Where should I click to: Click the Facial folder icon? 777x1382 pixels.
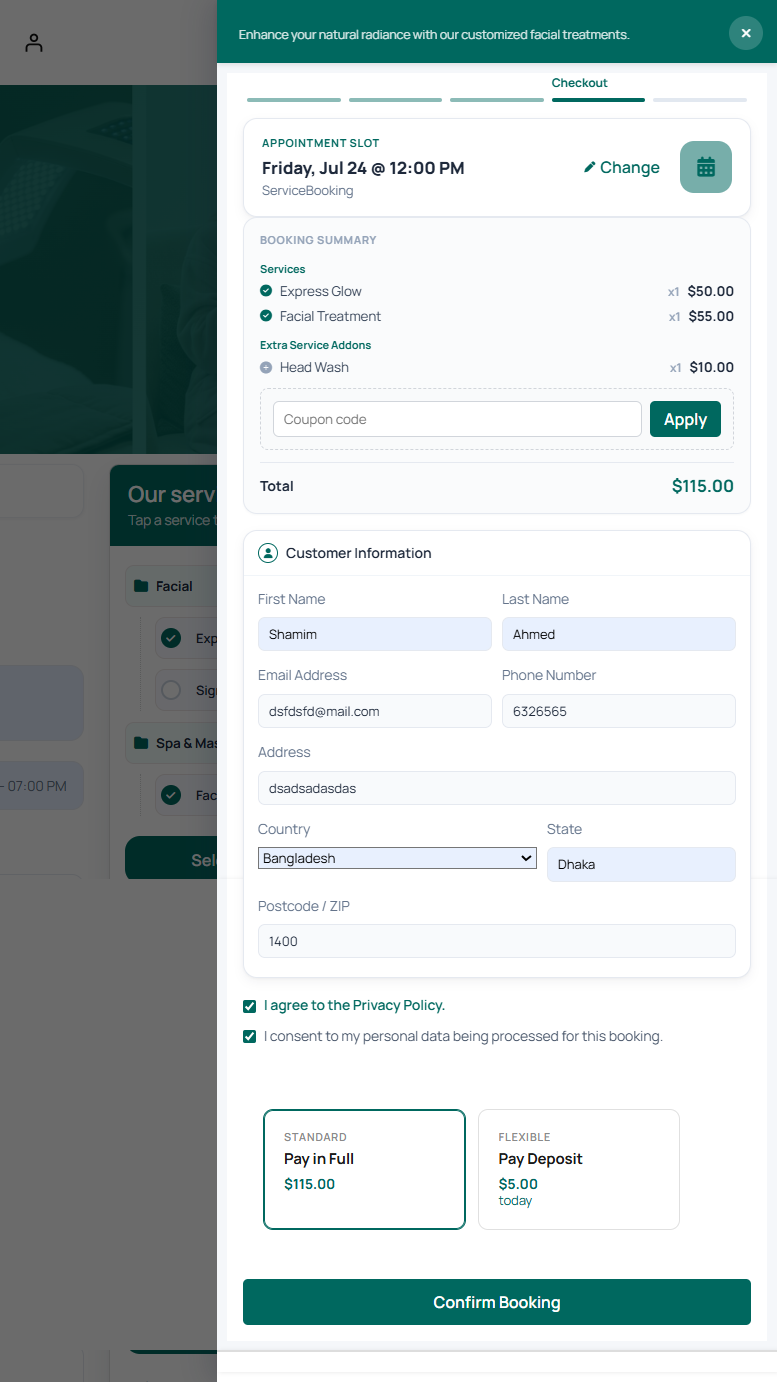(x=141, y=586)
